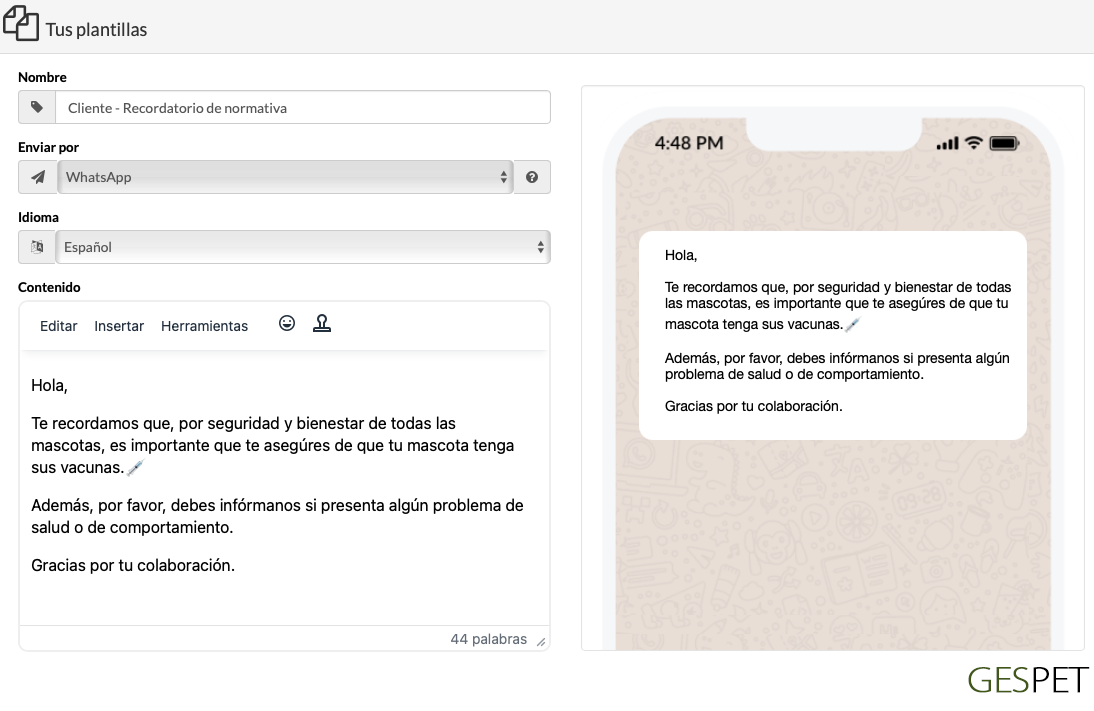
Task: Click the 44 palabras word count label
Action: tap(490, 639)
